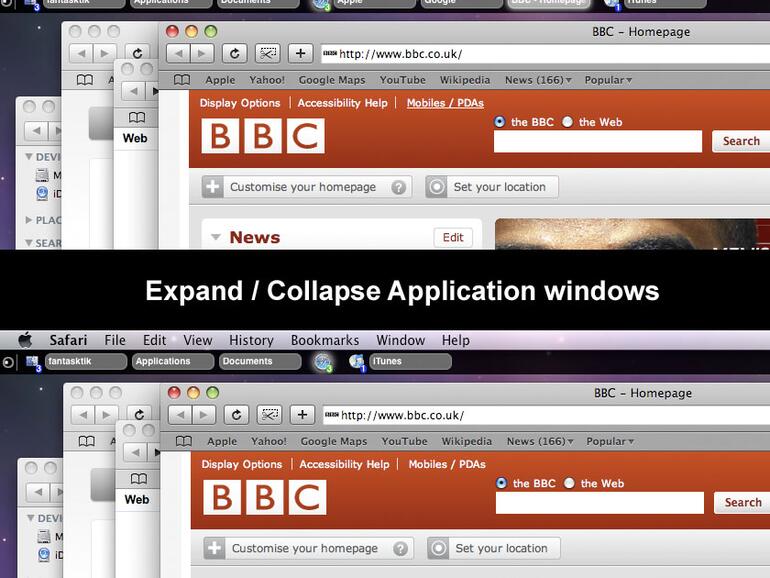Screen dimensions: 770x578
Task: Click the Search button on upper BBC page
Action: click(741, 141)
